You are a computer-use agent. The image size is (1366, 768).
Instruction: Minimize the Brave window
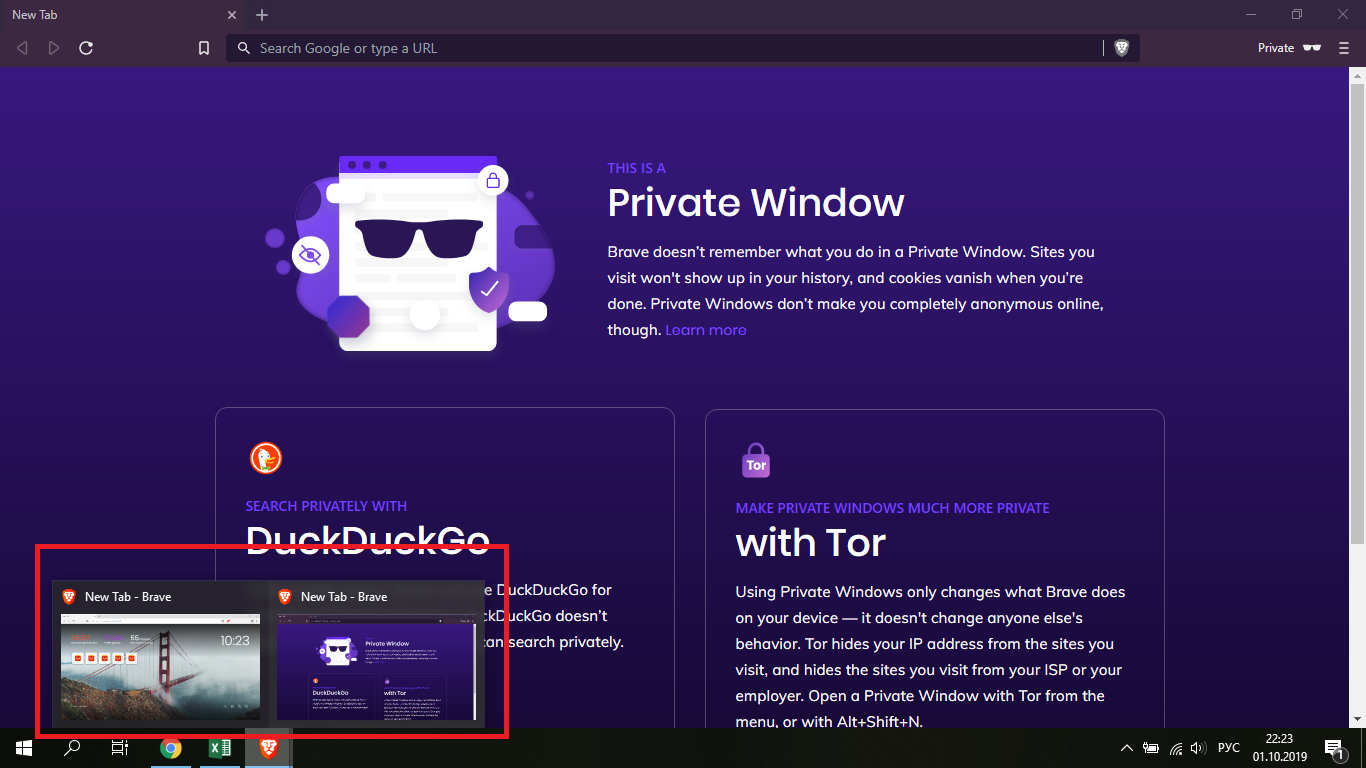1251,15
